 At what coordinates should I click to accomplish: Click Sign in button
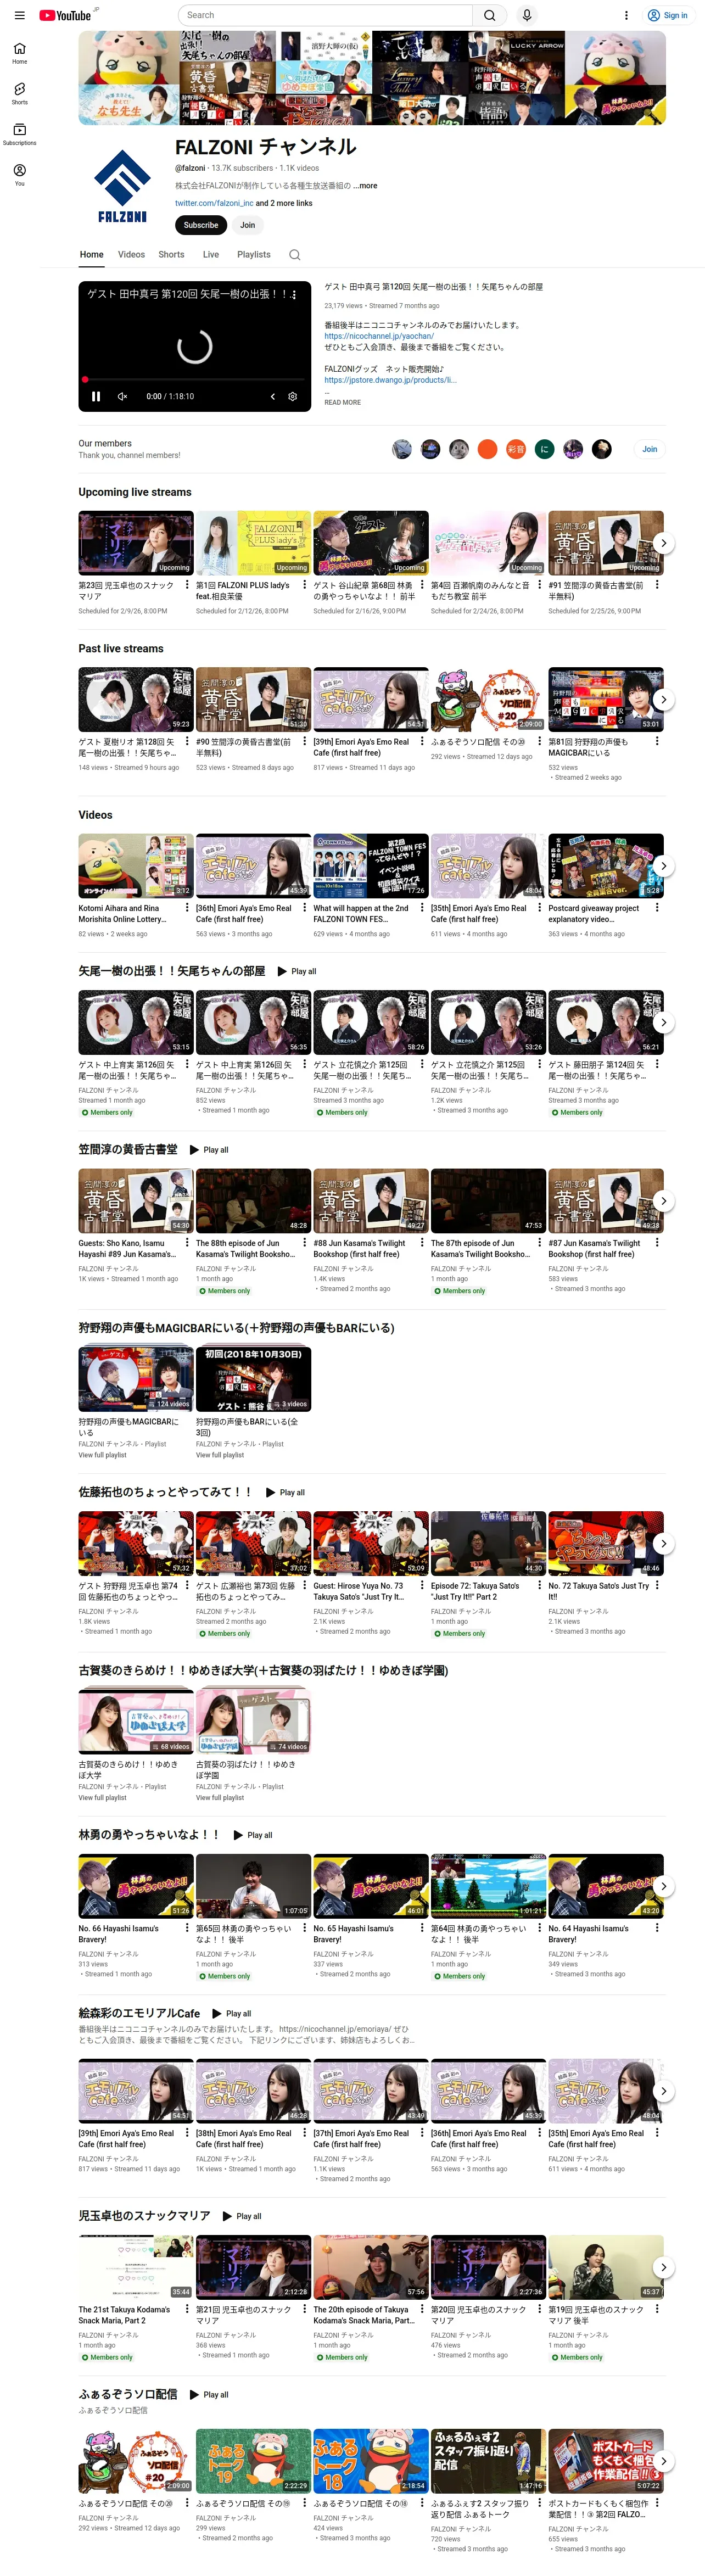[668, 15]
